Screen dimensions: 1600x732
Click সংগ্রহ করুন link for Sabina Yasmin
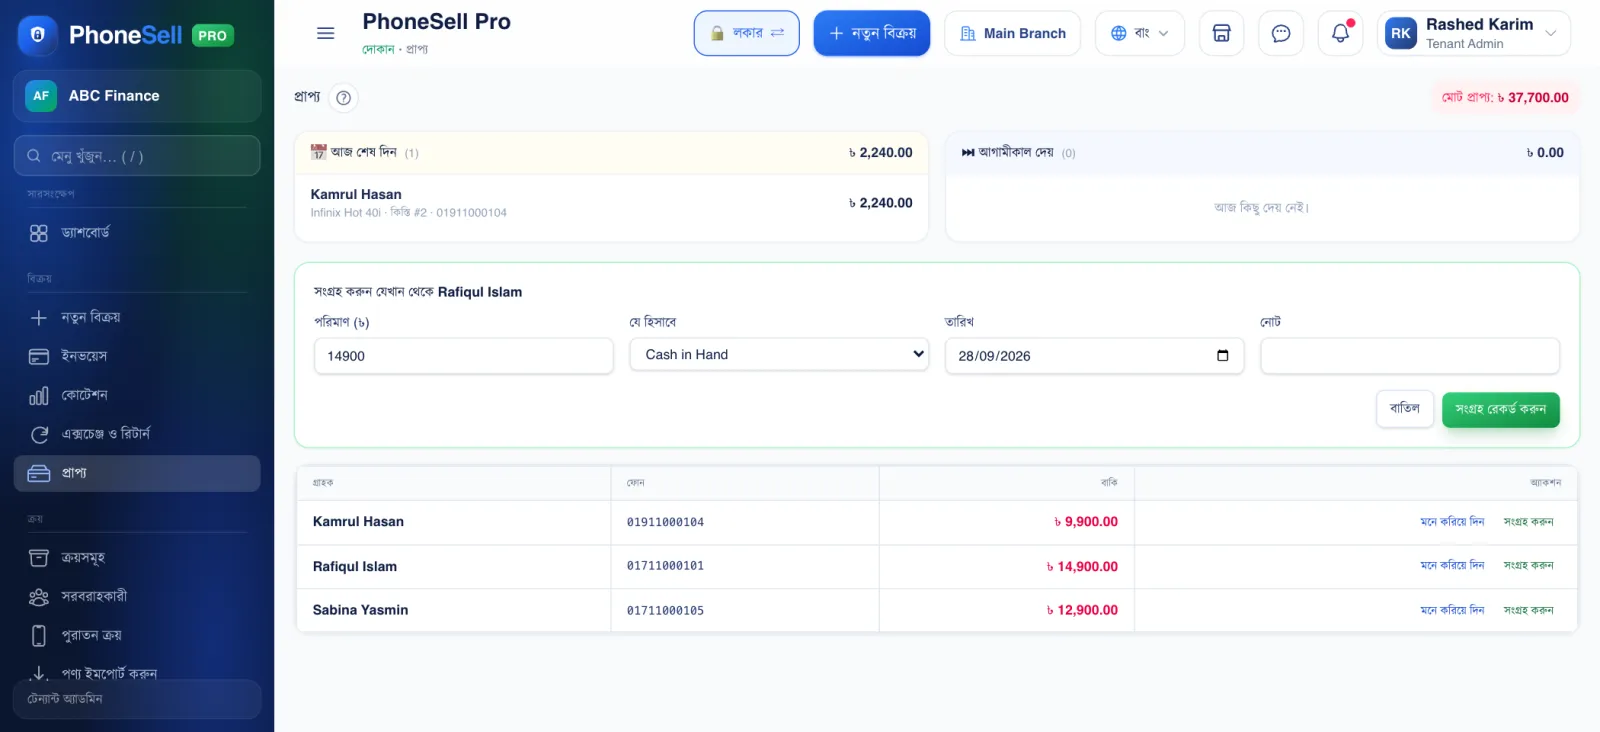[1528, 610]
